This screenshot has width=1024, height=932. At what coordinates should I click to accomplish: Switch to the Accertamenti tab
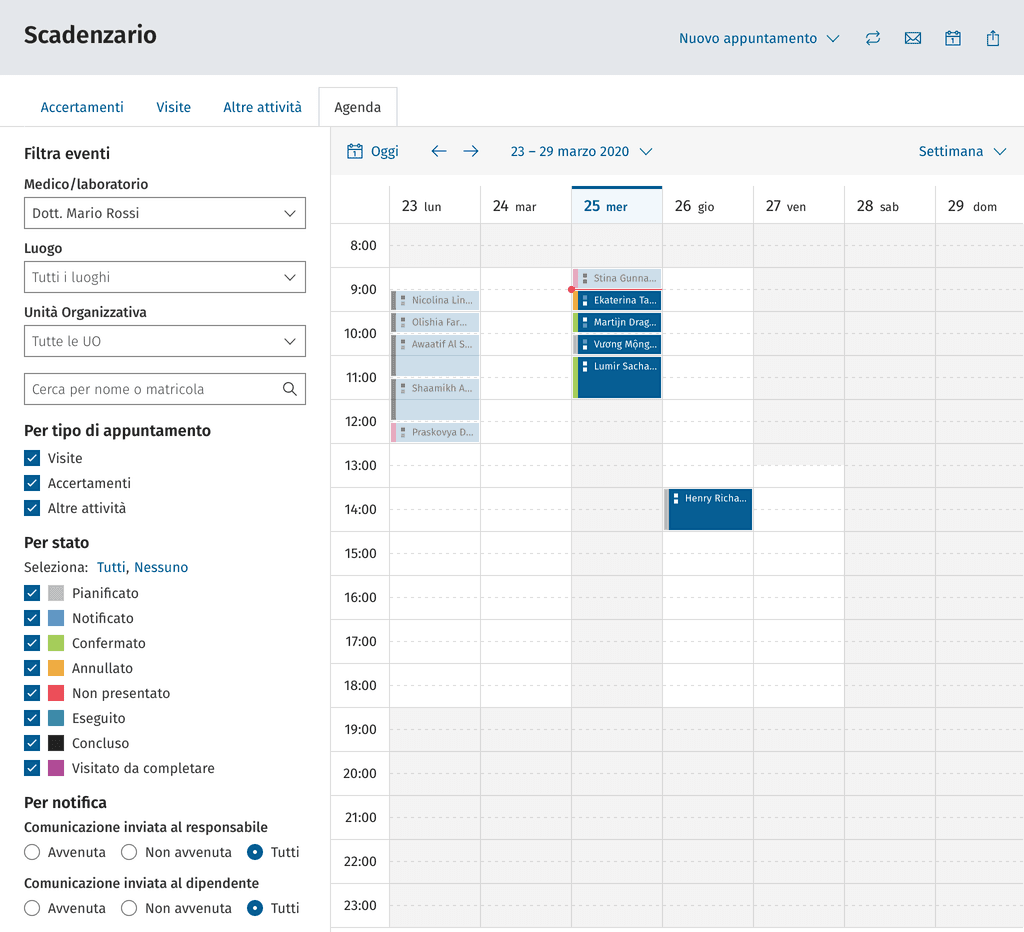(82, 107)
